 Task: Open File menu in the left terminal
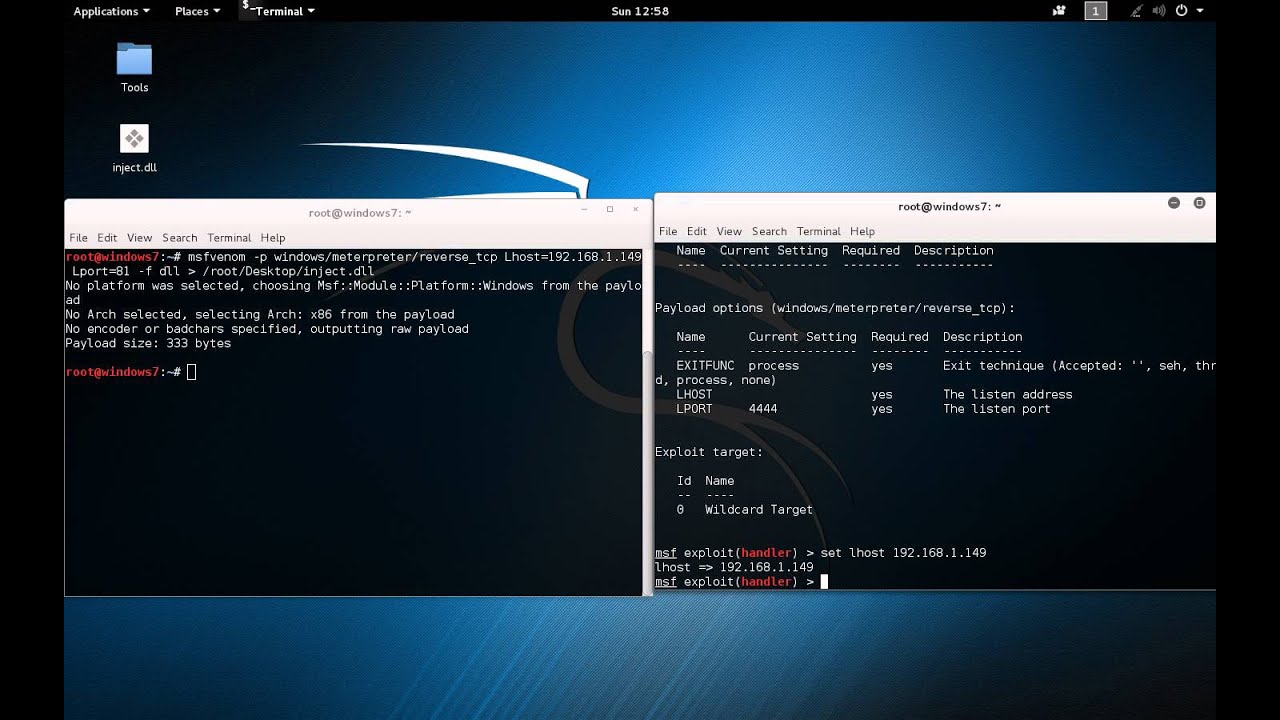(x=78, y=238)
